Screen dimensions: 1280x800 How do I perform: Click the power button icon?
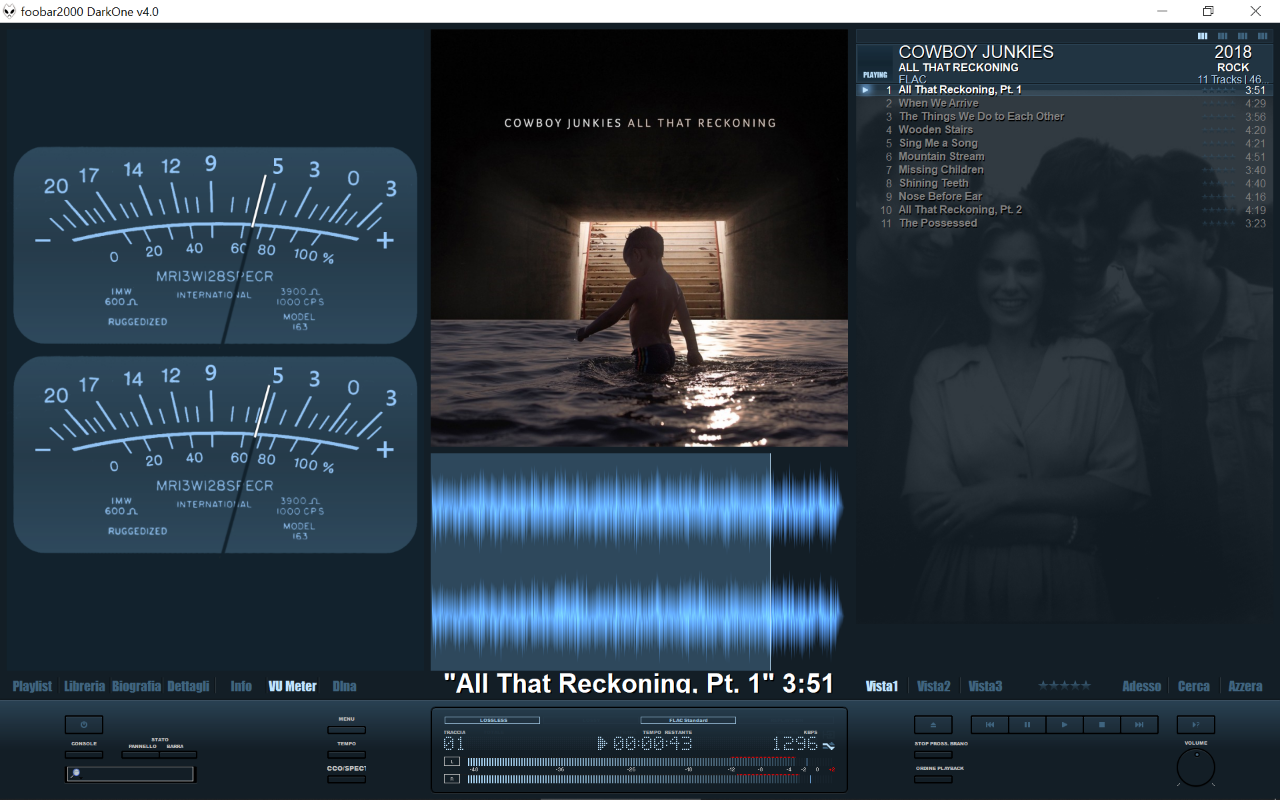(x=84, y=725)
